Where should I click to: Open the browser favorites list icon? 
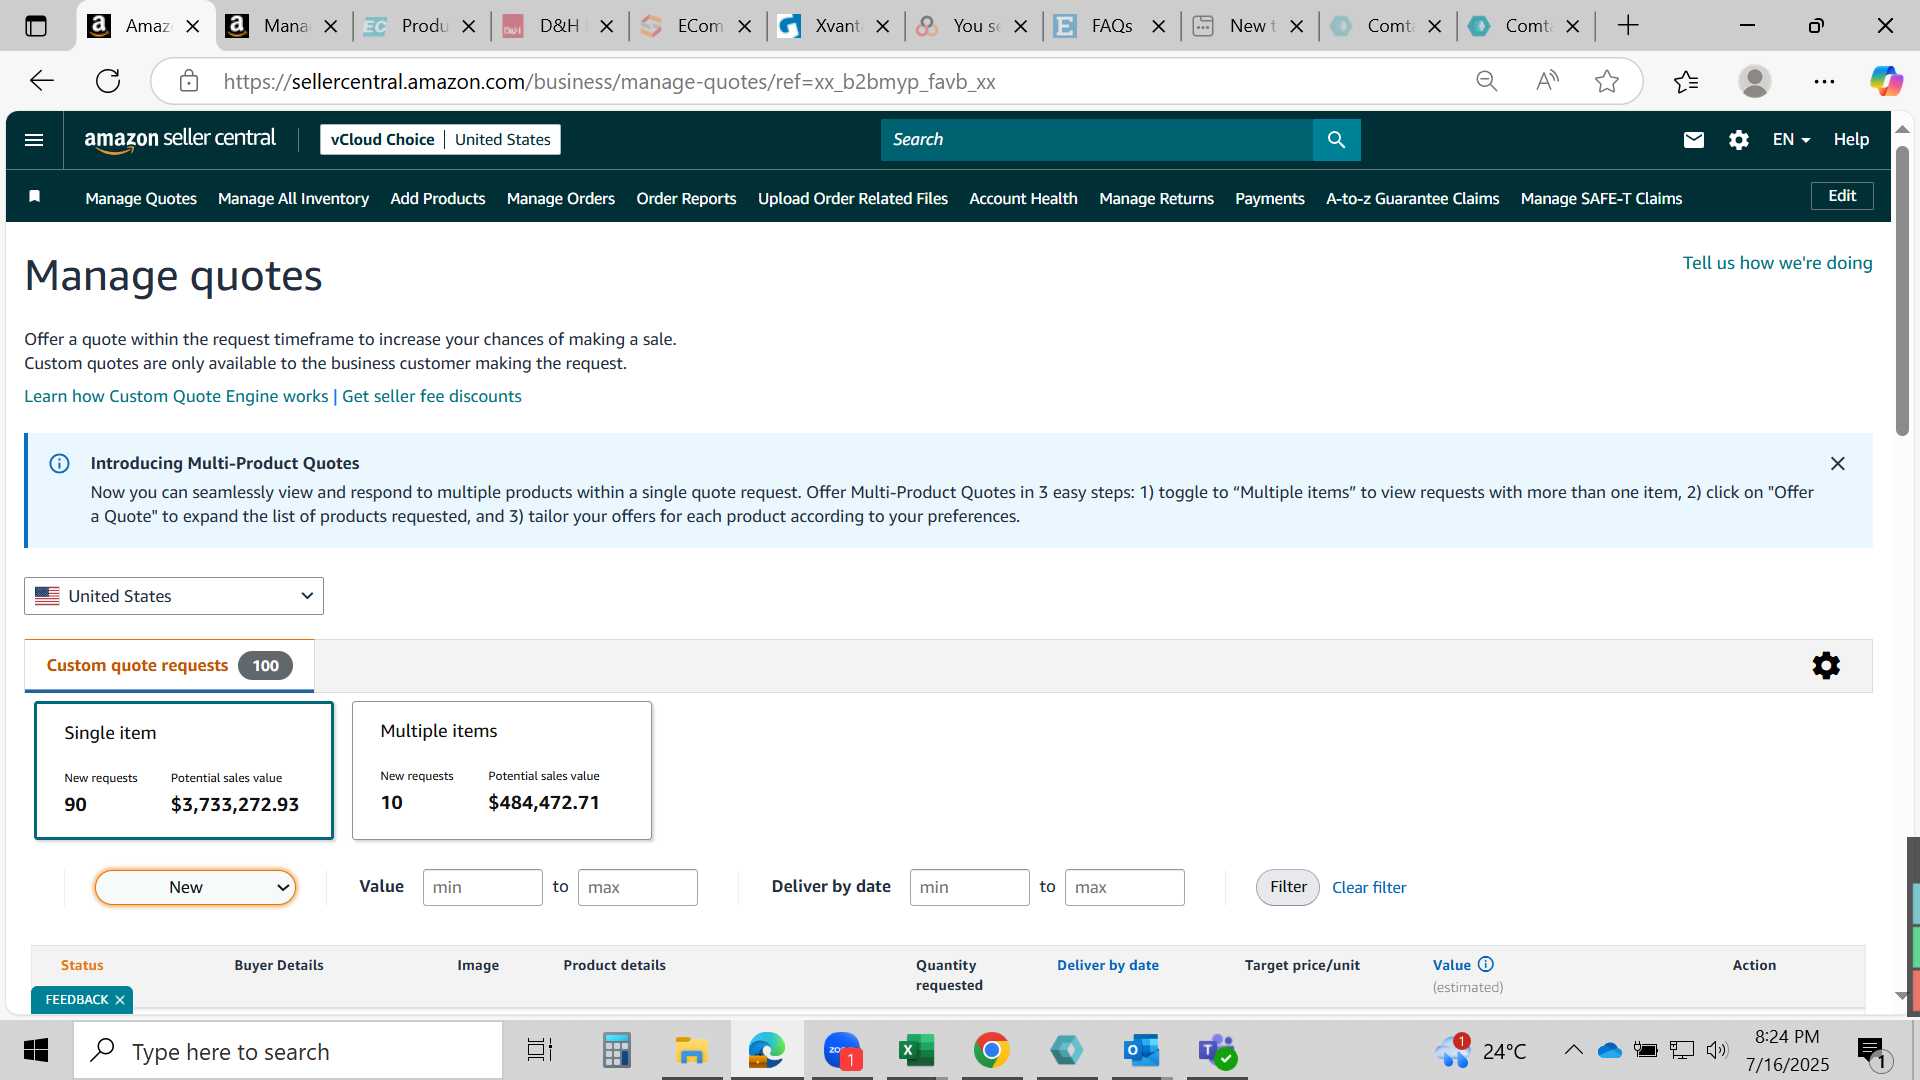point(1686,81)
